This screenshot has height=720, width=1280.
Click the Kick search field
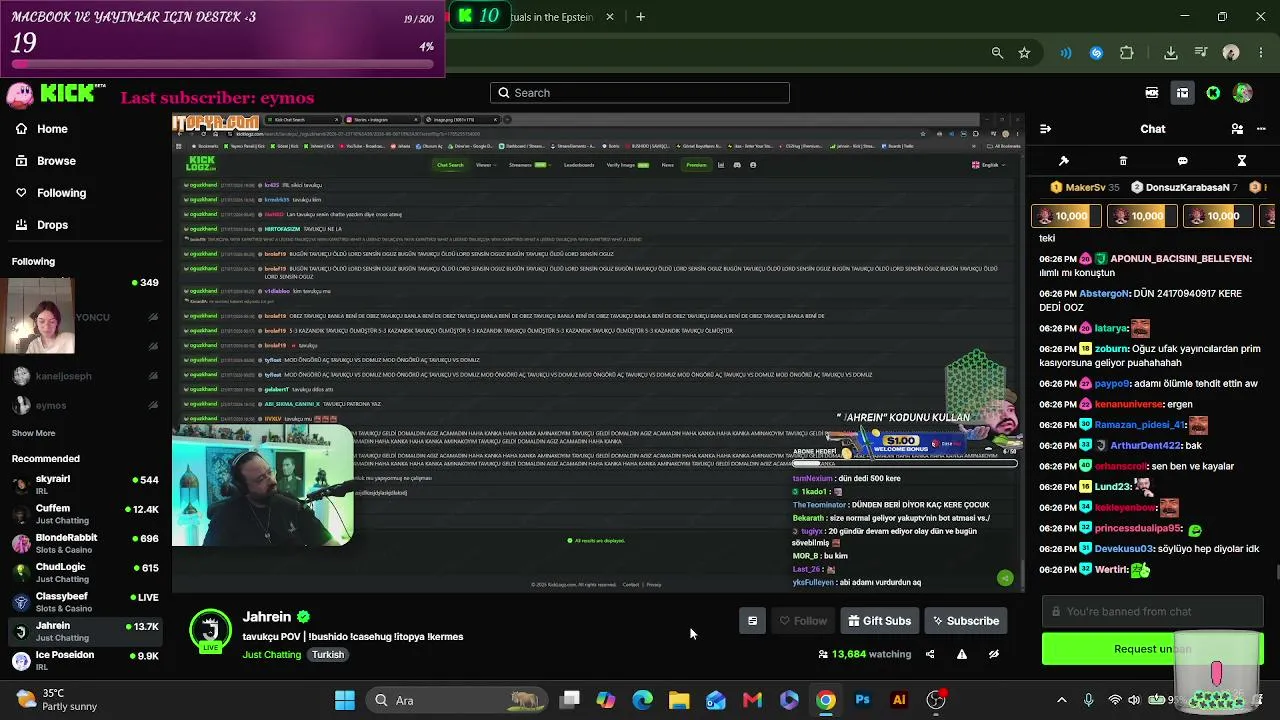(640, 93)
